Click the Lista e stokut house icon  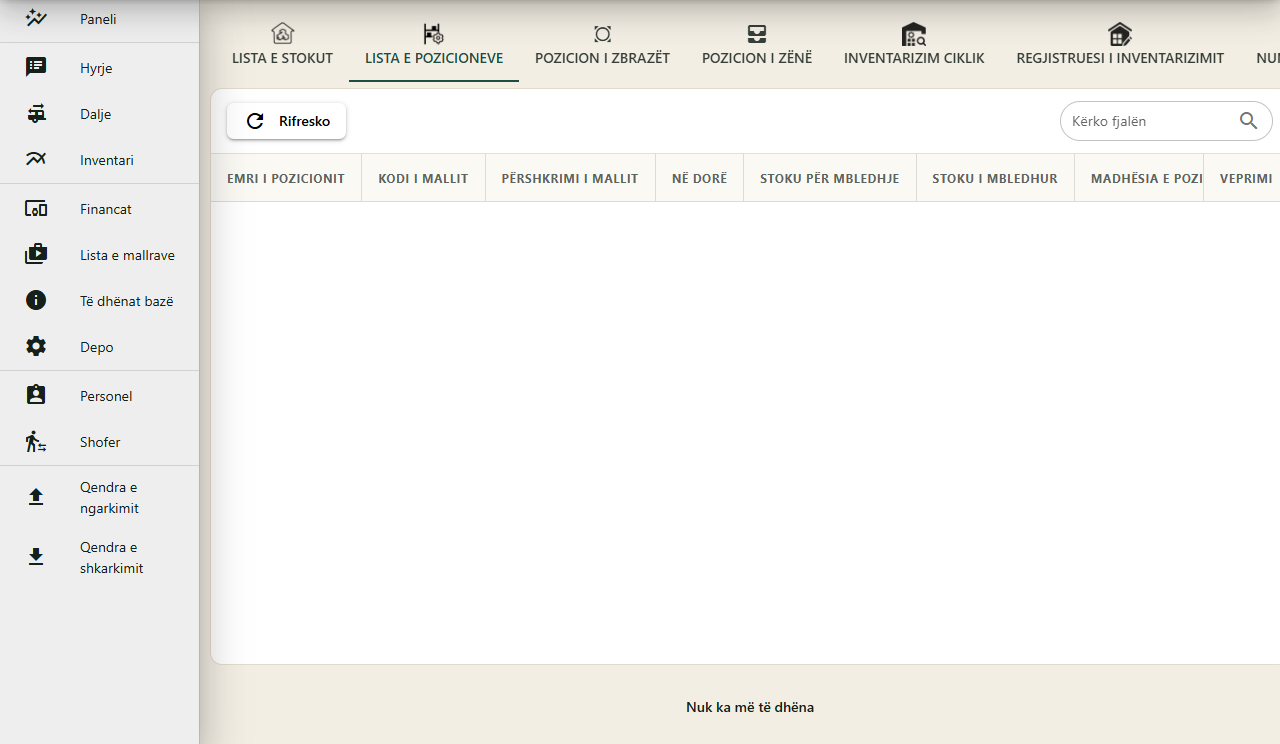(283, 33)
